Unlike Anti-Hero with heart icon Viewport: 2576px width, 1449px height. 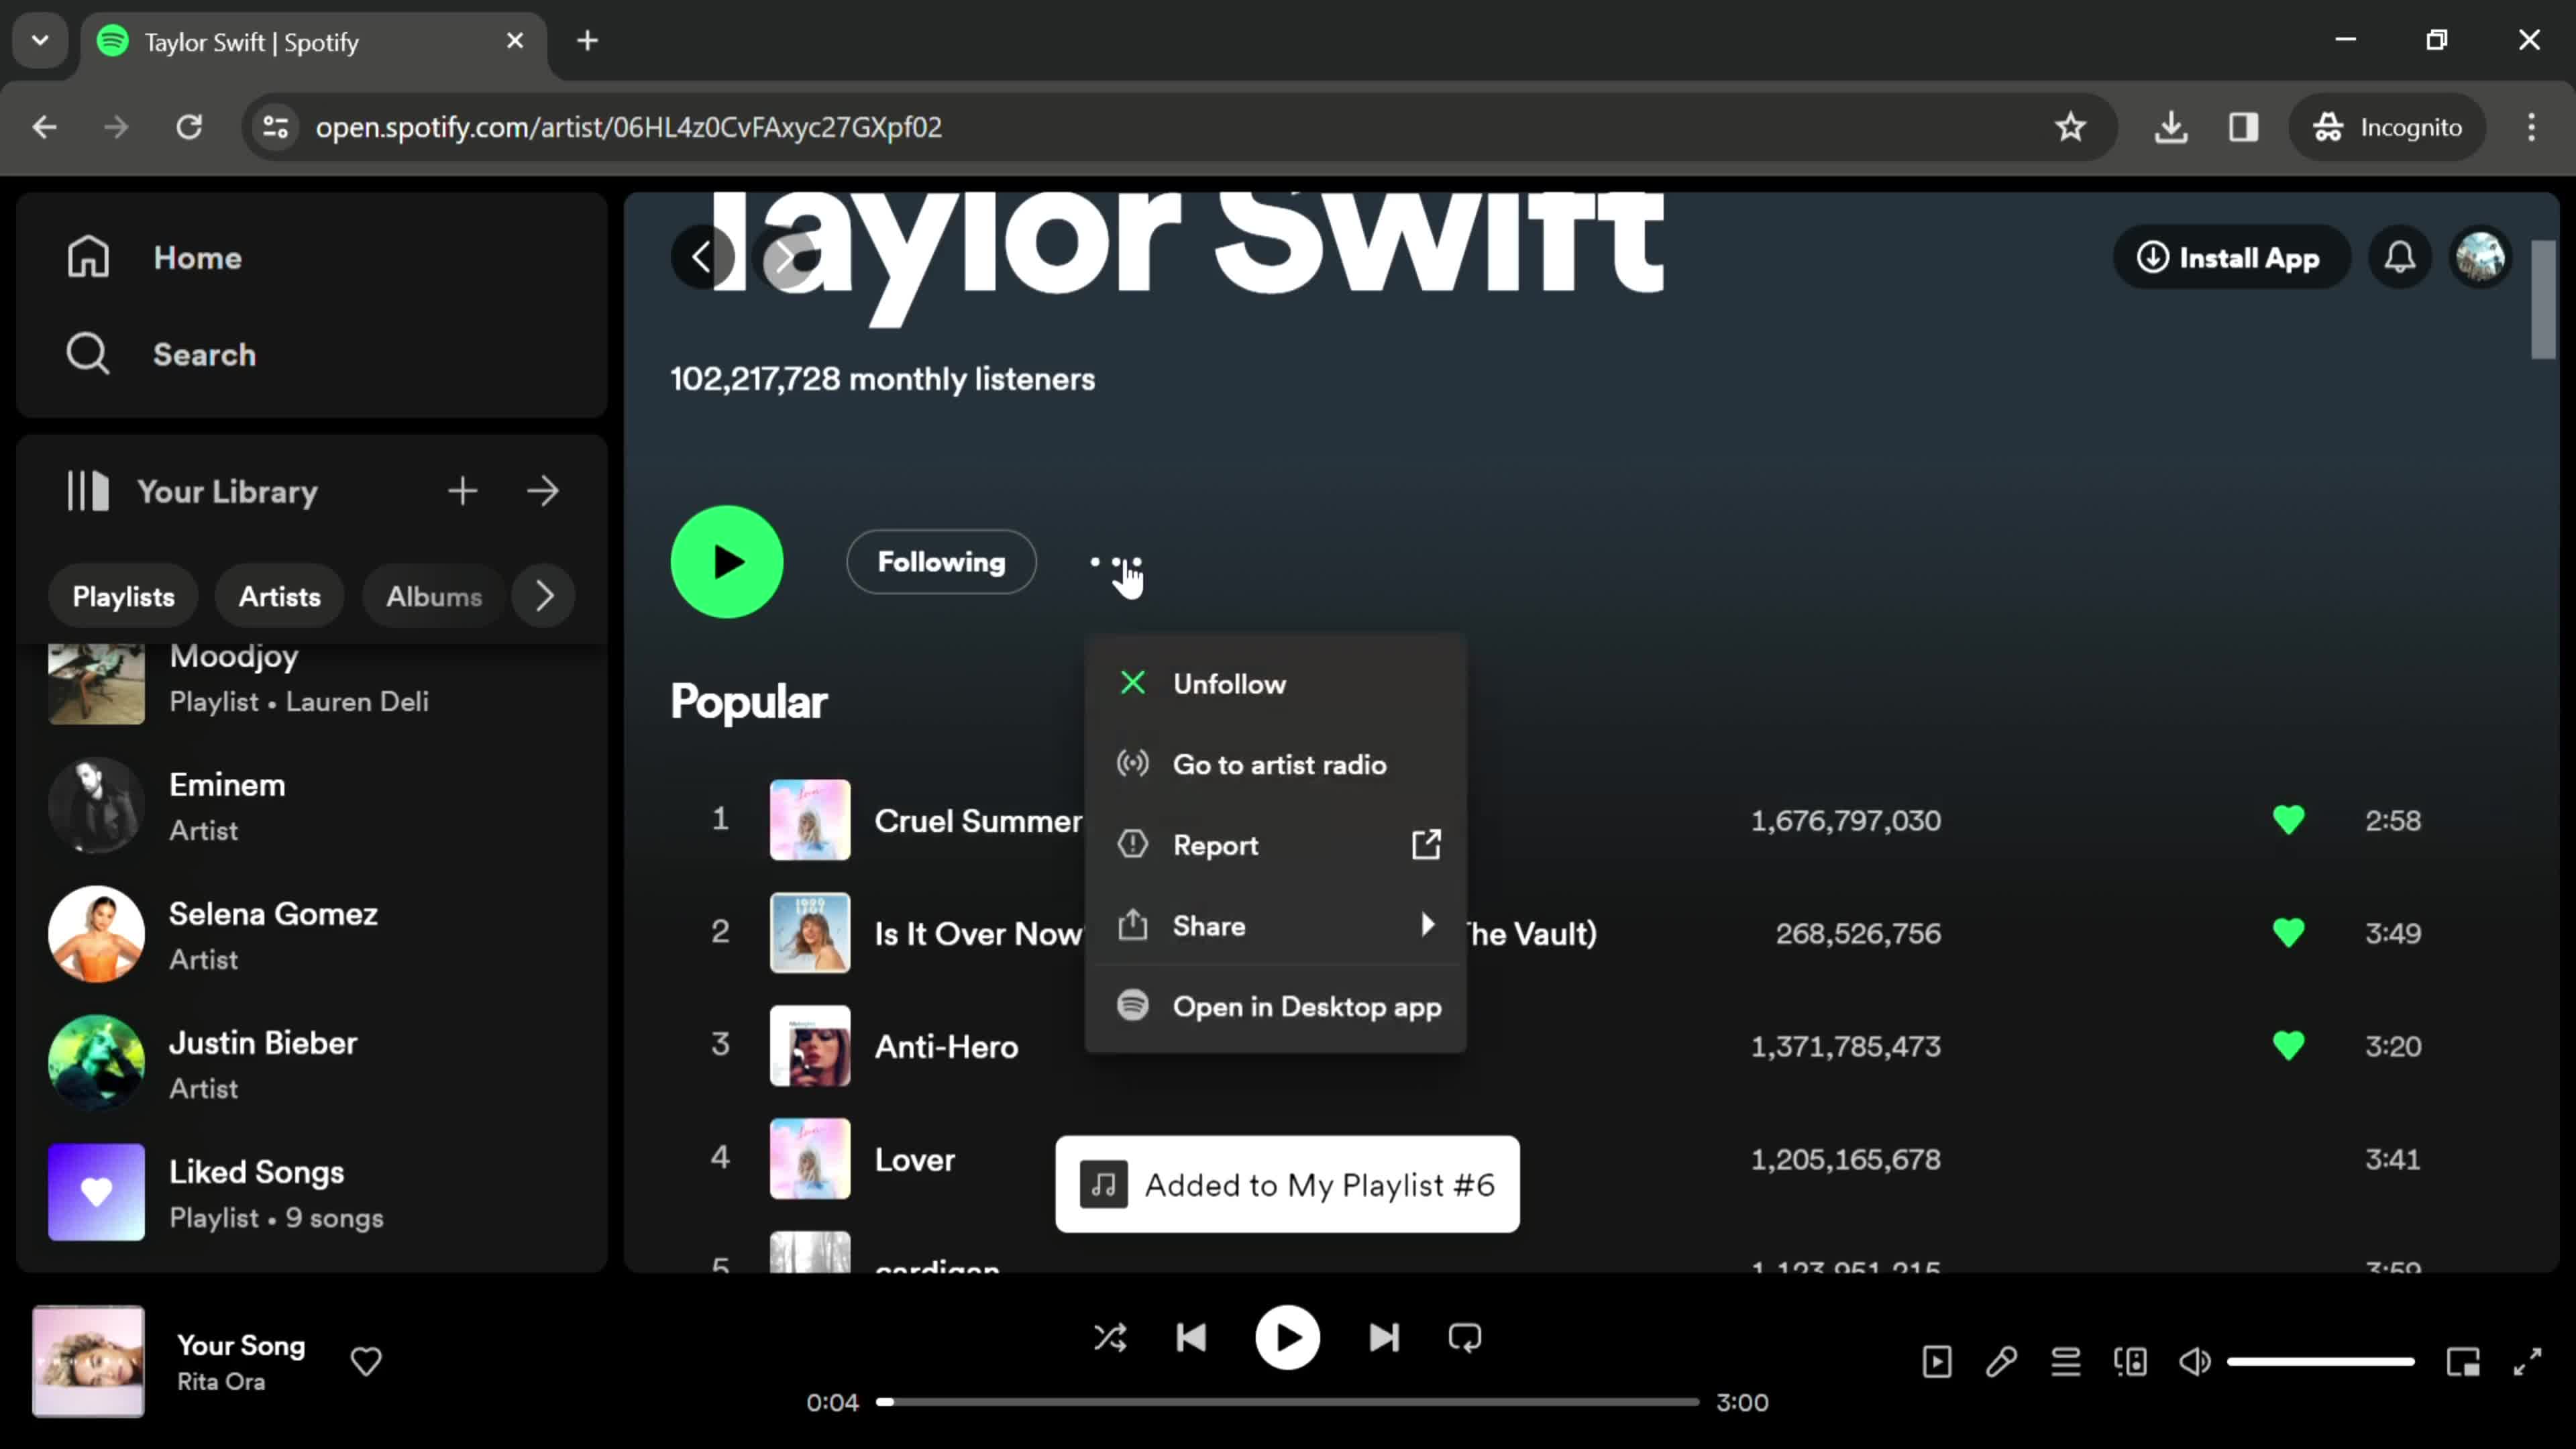coord(2288,1047)
